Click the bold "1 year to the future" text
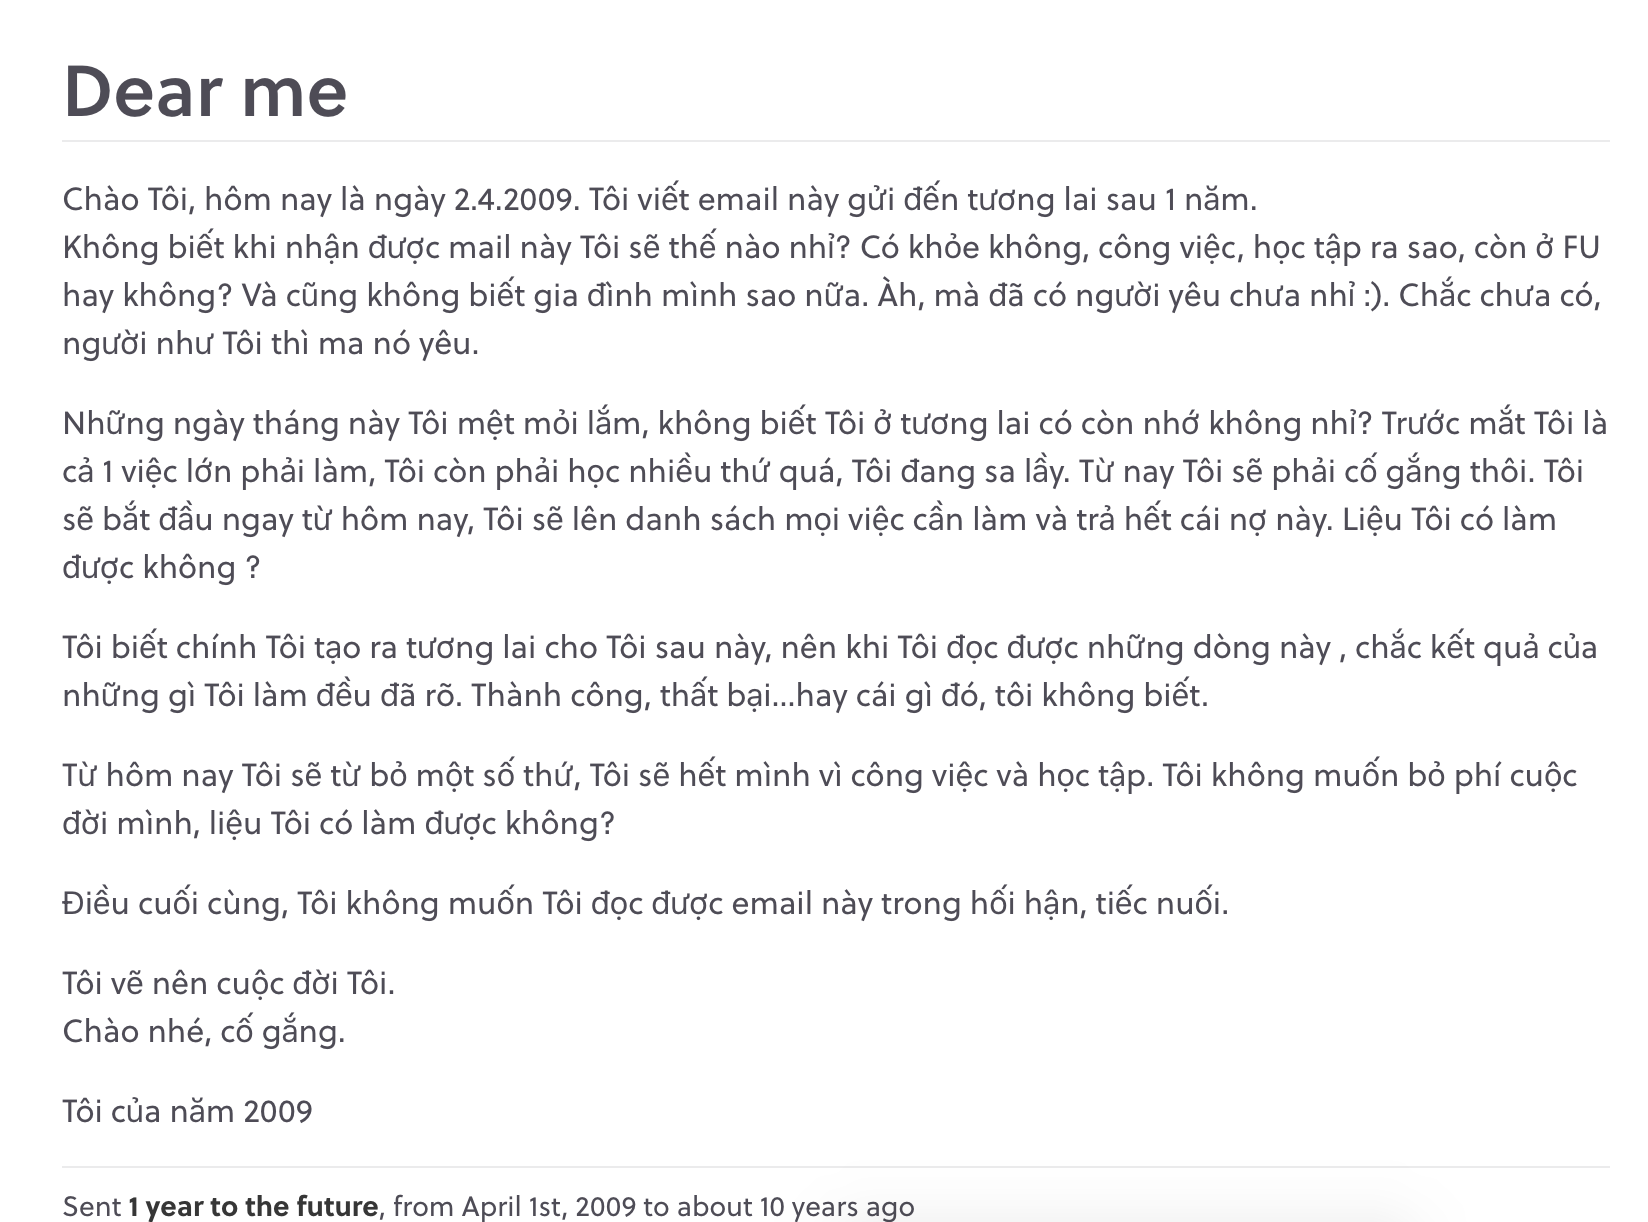The height and width of the screenshot is (1222, 1648). (x=253, y=1206)
